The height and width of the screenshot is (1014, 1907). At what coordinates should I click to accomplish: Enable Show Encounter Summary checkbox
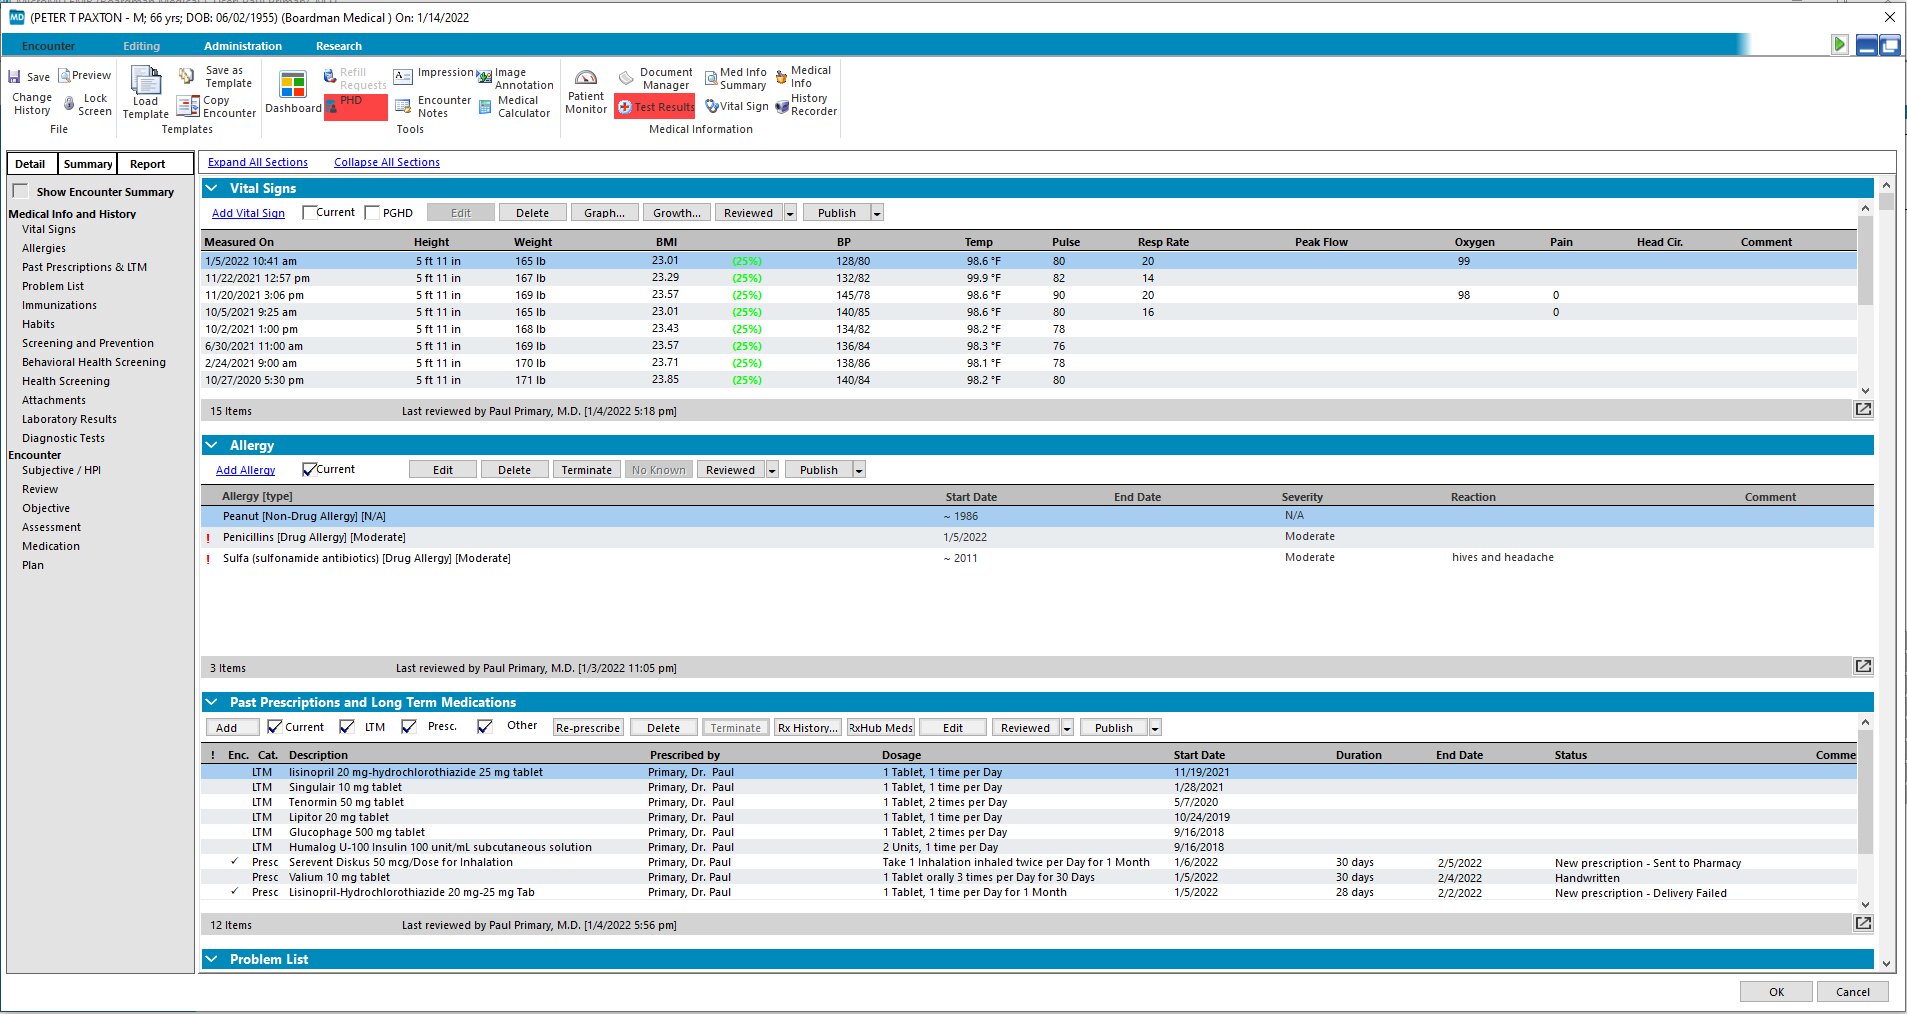[20, 191]
